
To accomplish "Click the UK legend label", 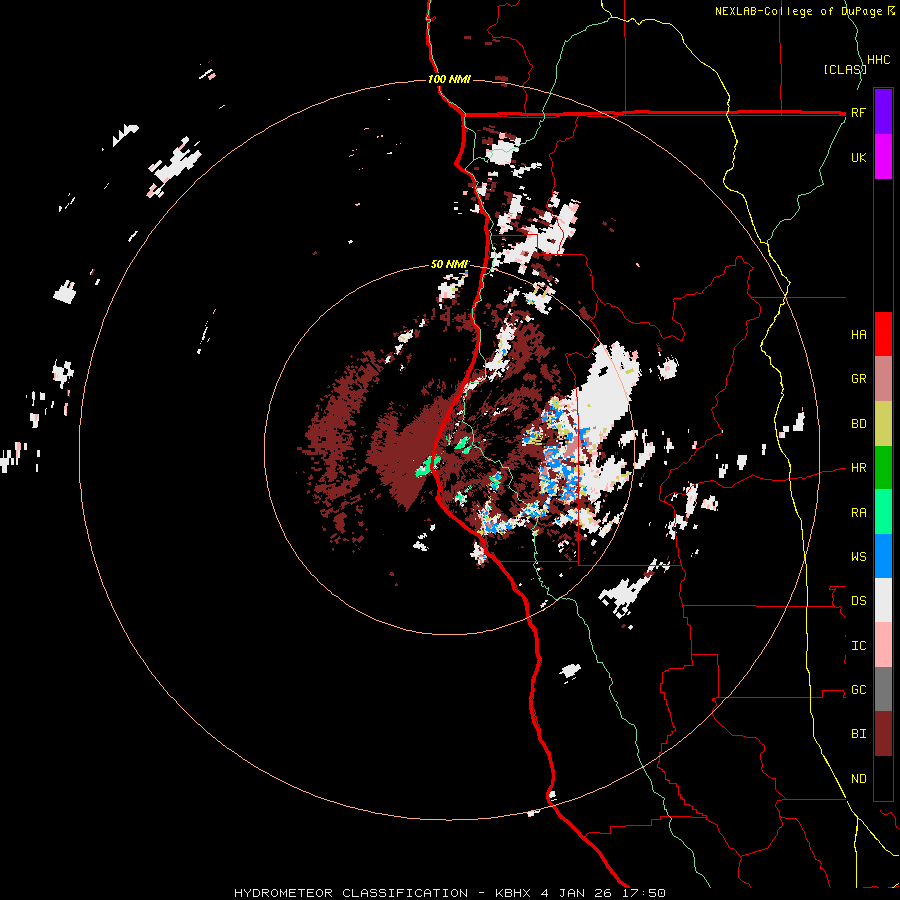I will 858,158.
